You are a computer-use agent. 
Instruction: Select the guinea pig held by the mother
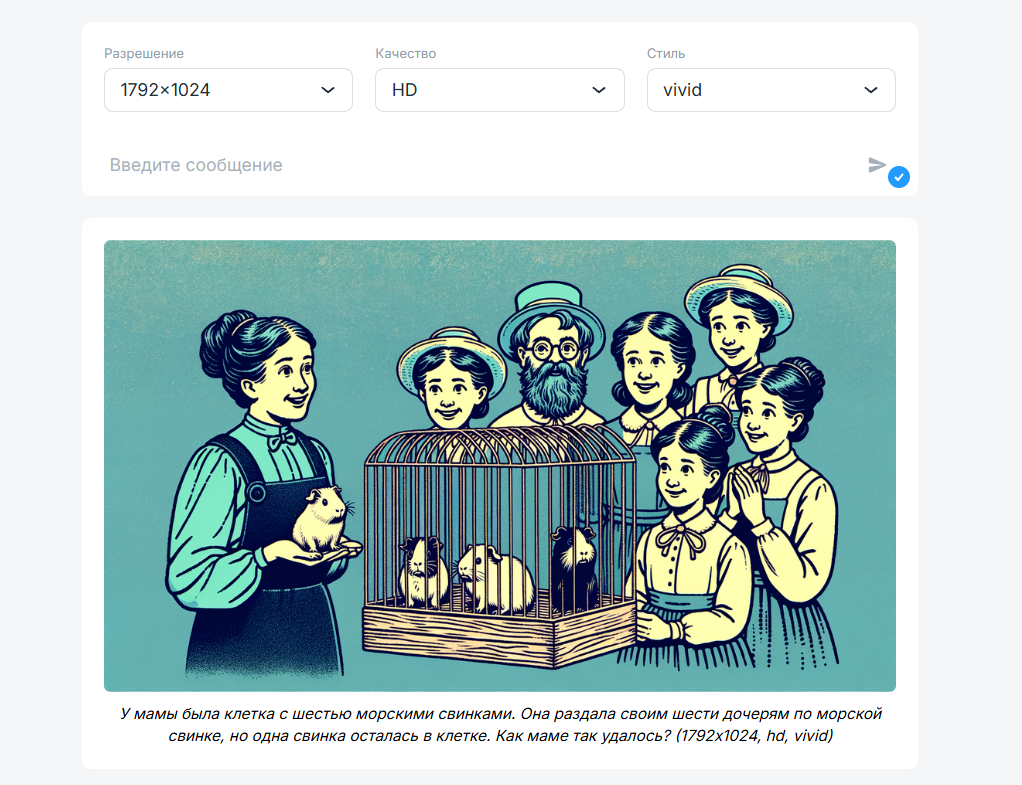pos(322,520)
